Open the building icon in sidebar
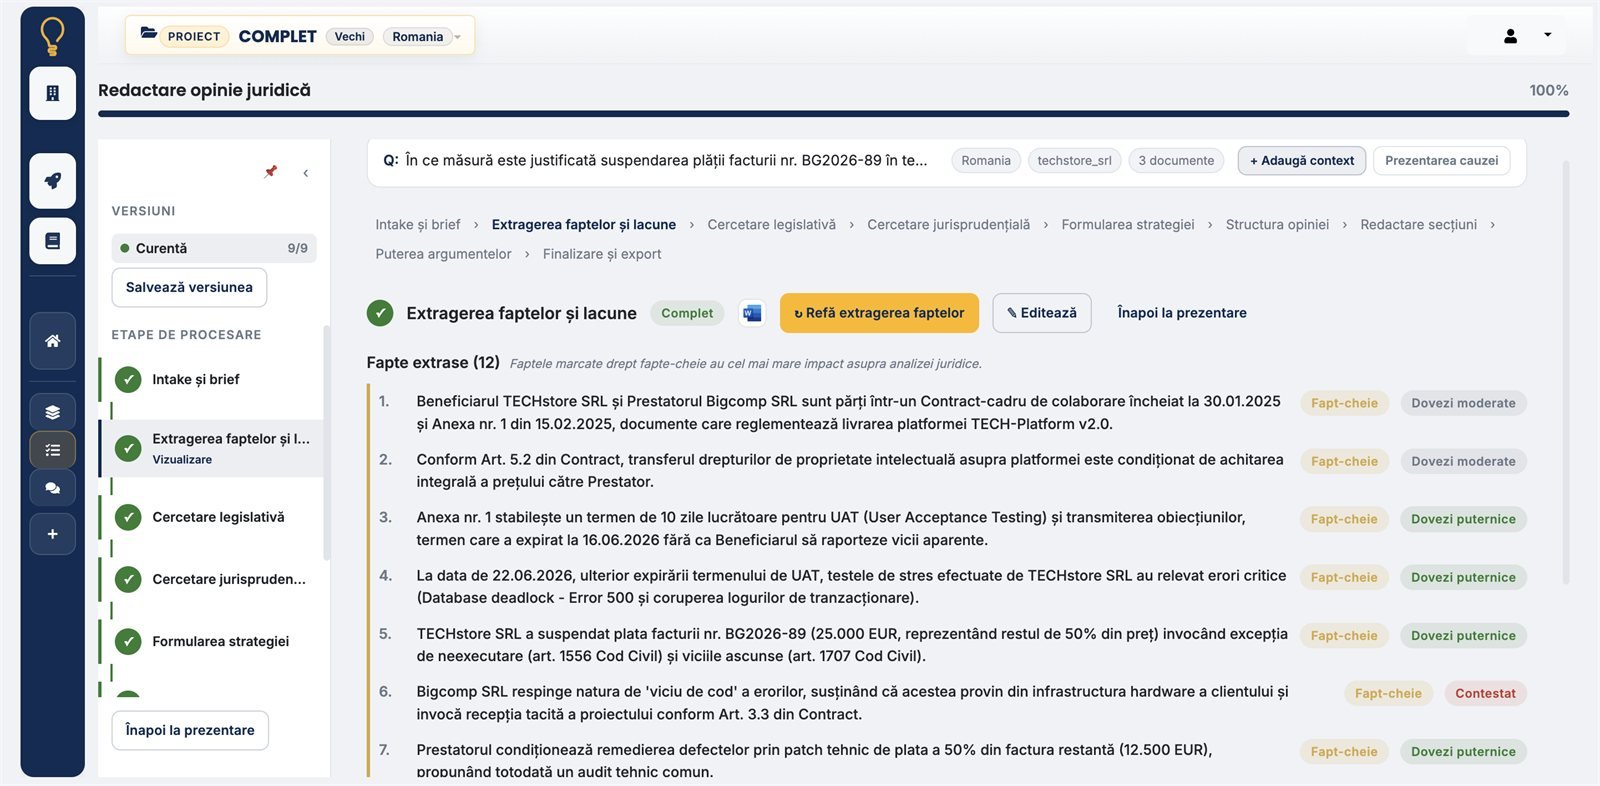 (x=53, y=93)
